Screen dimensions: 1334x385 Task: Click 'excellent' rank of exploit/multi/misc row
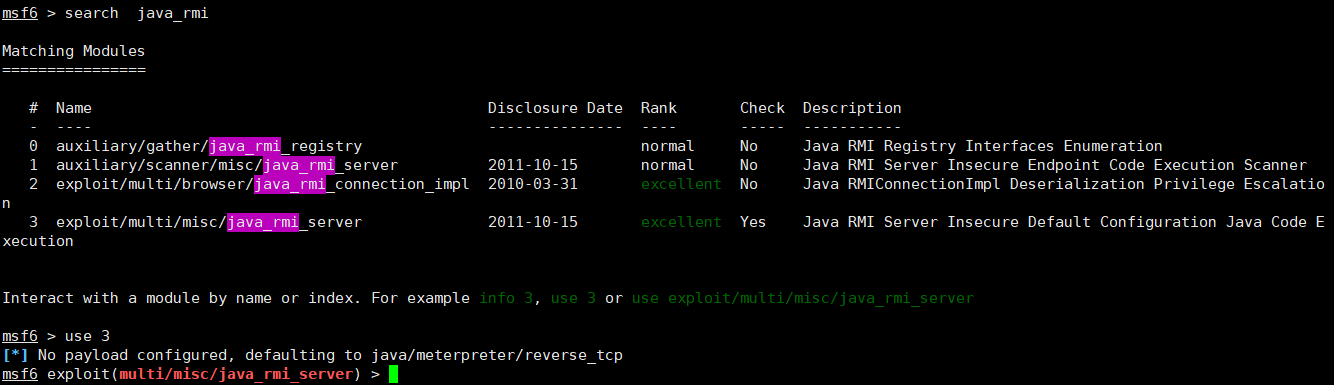(x=681, y=222)
